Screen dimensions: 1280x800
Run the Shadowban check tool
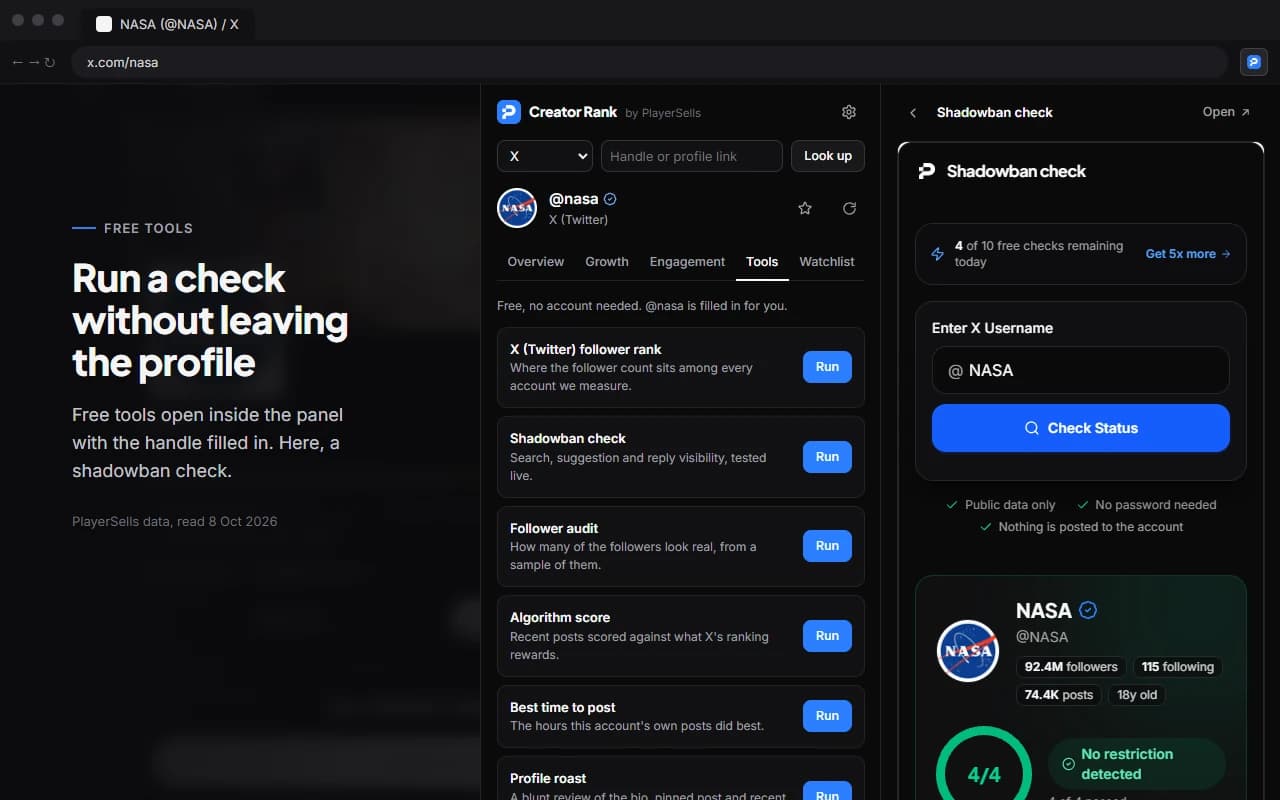[x=827, y=457]
